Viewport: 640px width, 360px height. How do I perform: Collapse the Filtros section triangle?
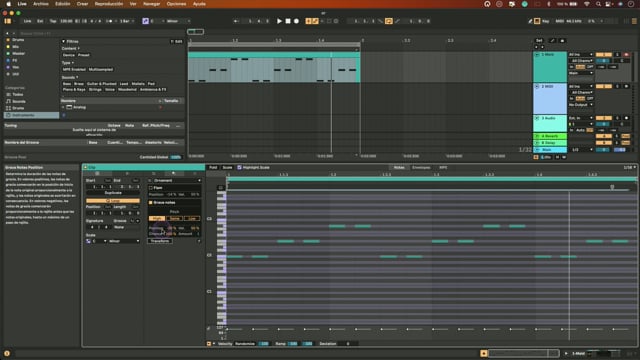(x=63, y=41)
